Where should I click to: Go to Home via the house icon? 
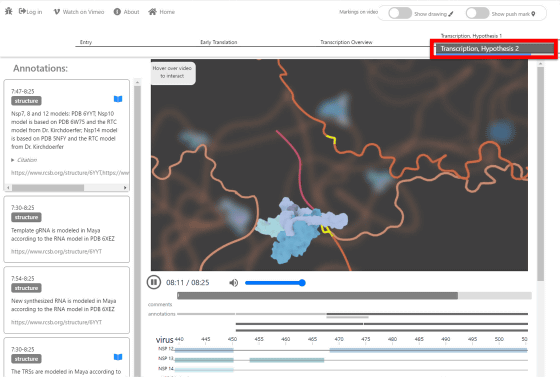152,12
